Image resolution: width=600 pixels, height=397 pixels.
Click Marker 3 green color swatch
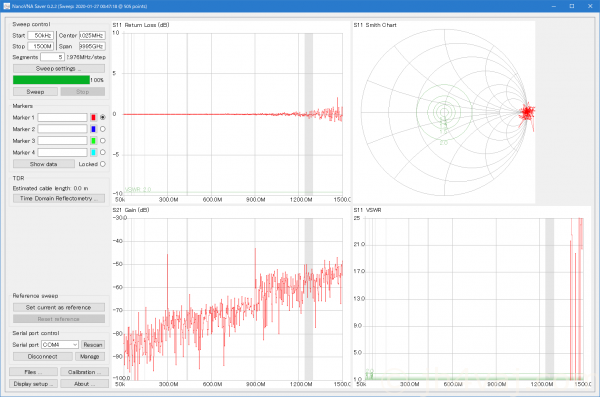(x=93, y=141)
